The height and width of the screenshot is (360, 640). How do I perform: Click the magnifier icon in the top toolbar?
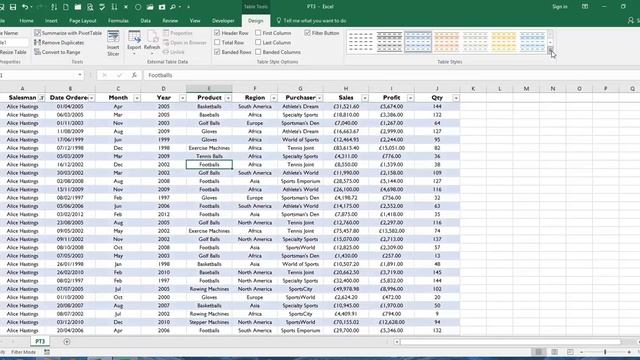click(173, 7)
